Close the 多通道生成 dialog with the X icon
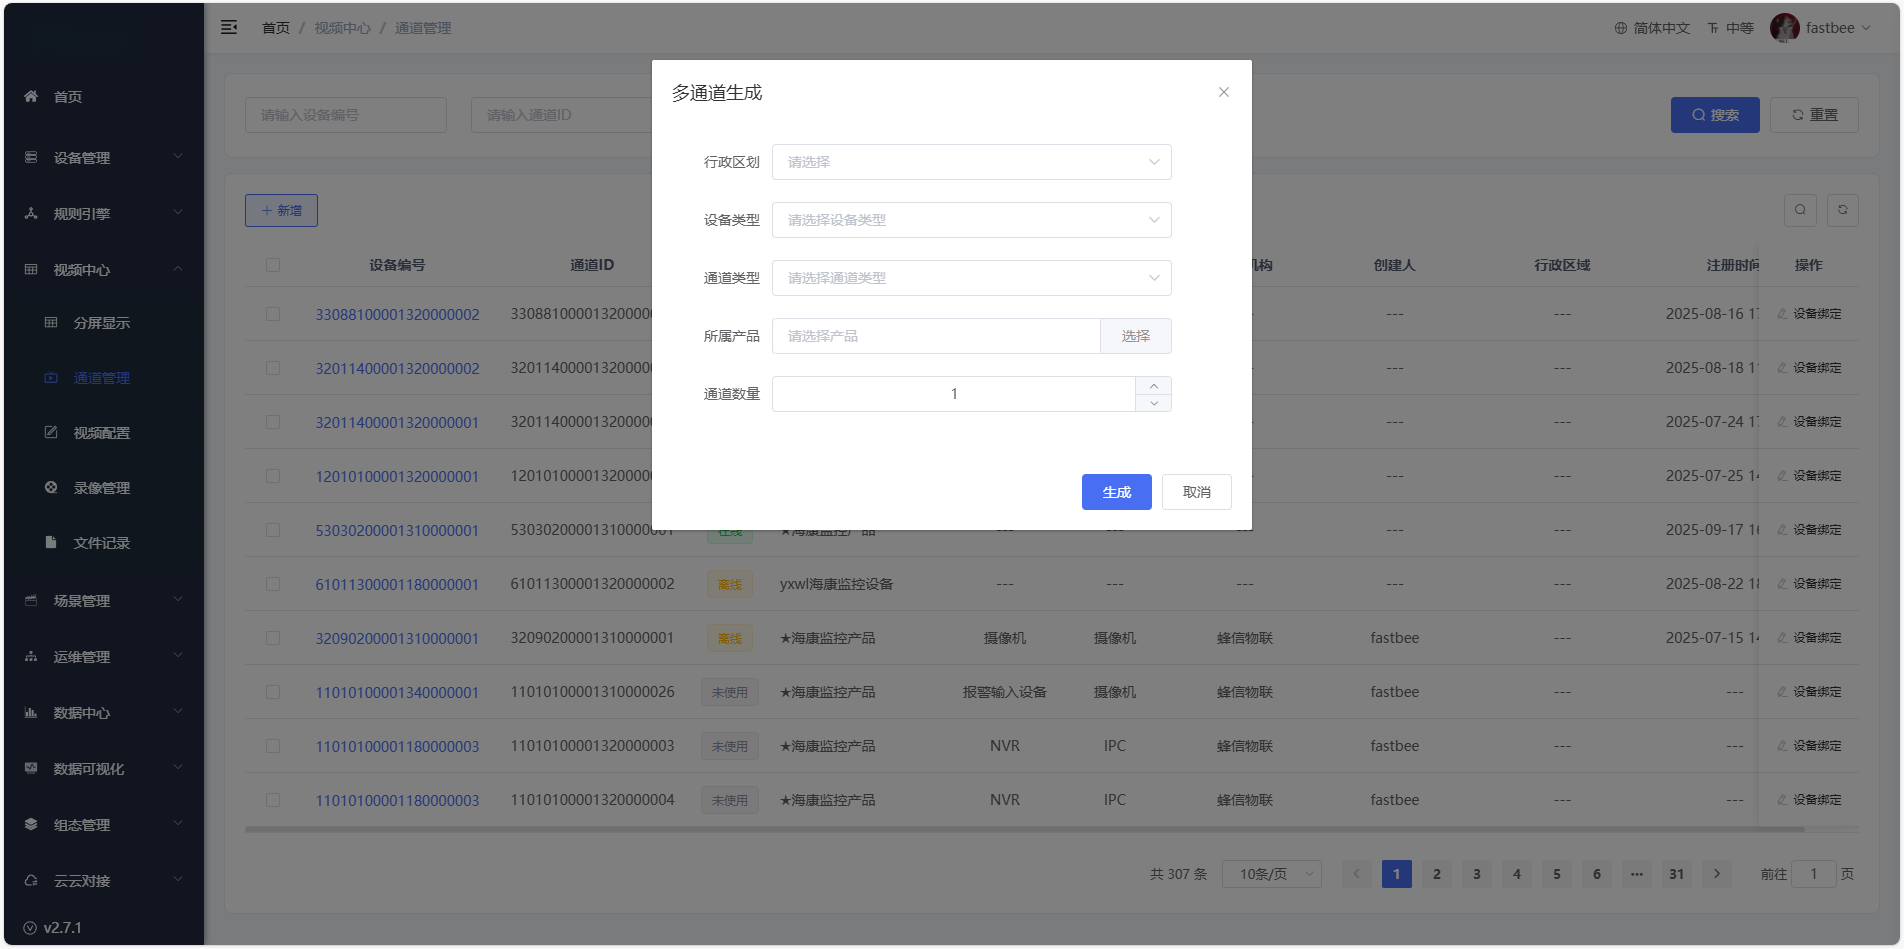The image size is (1904, 949). pyautogui.click(x=1223, y=92)
